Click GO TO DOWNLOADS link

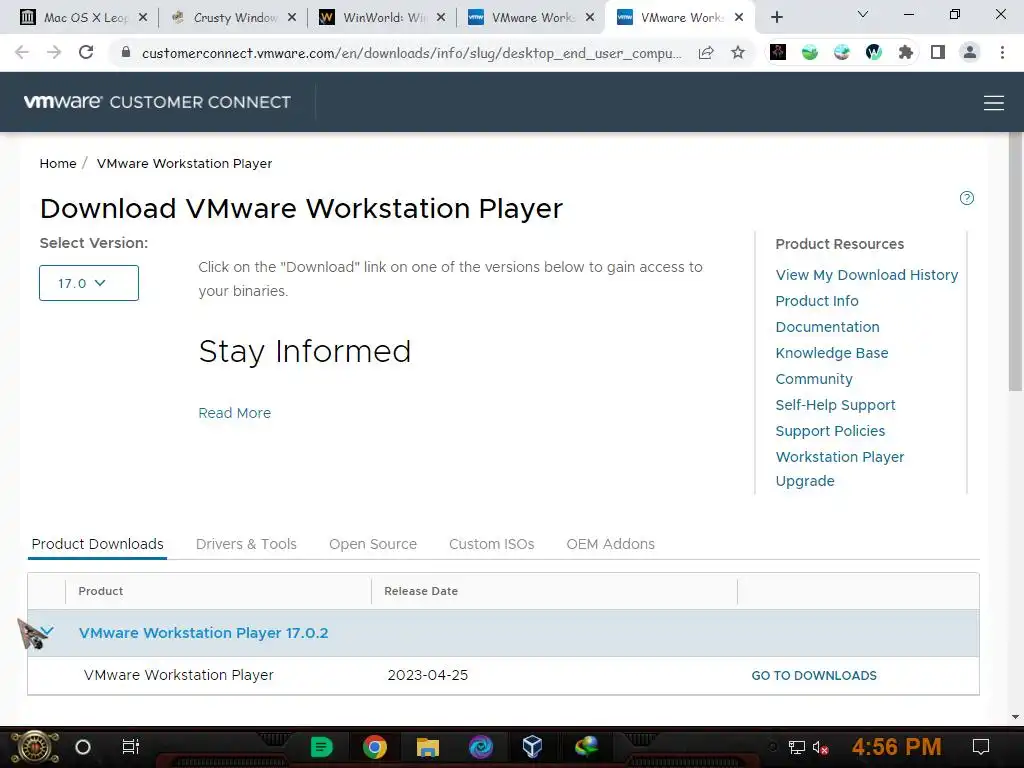coord(814,675)
